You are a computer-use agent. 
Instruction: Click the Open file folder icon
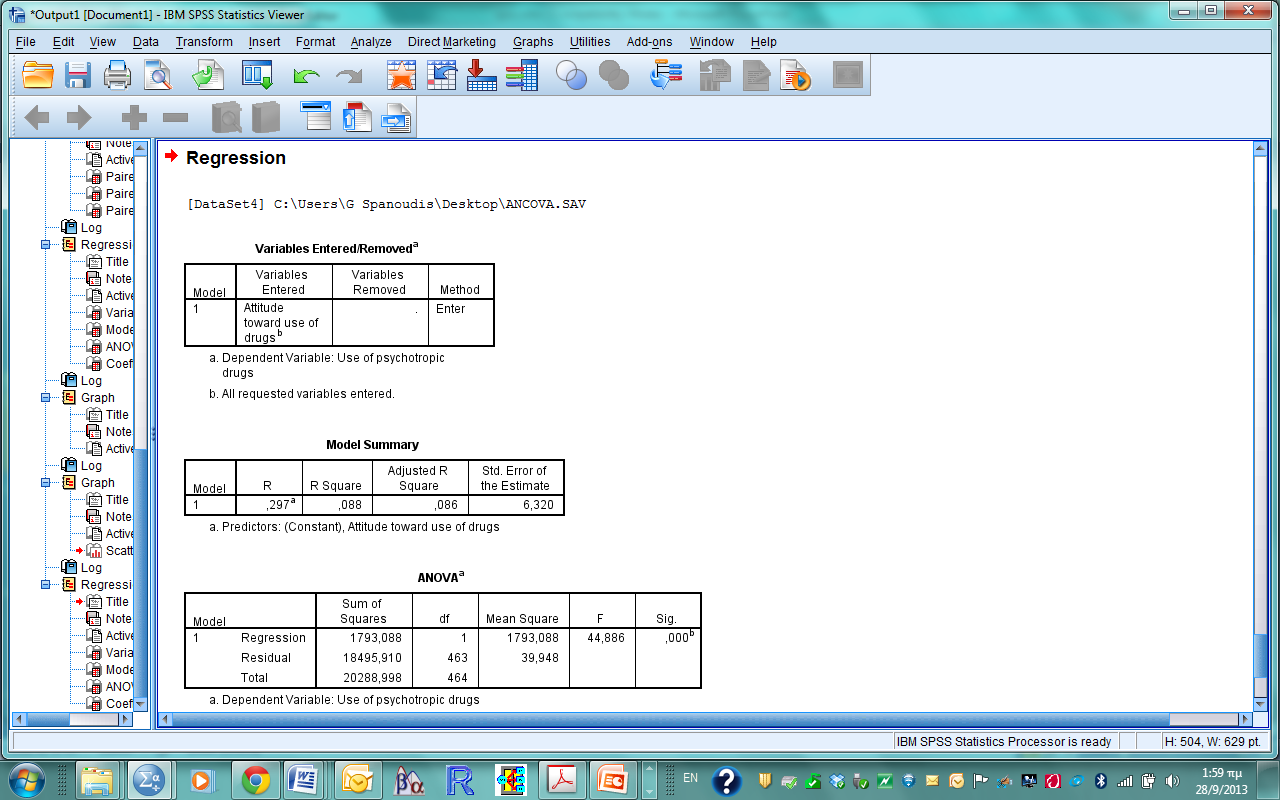[37, 75]
